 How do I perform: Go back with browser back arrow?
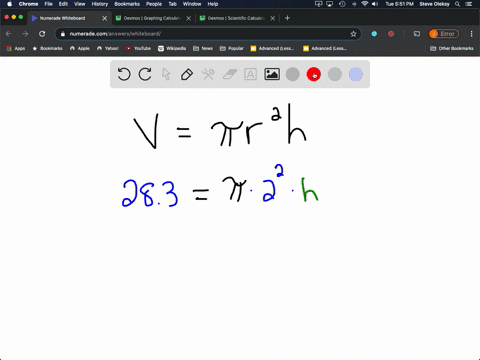pyautogui.click(x=9, y=34)
